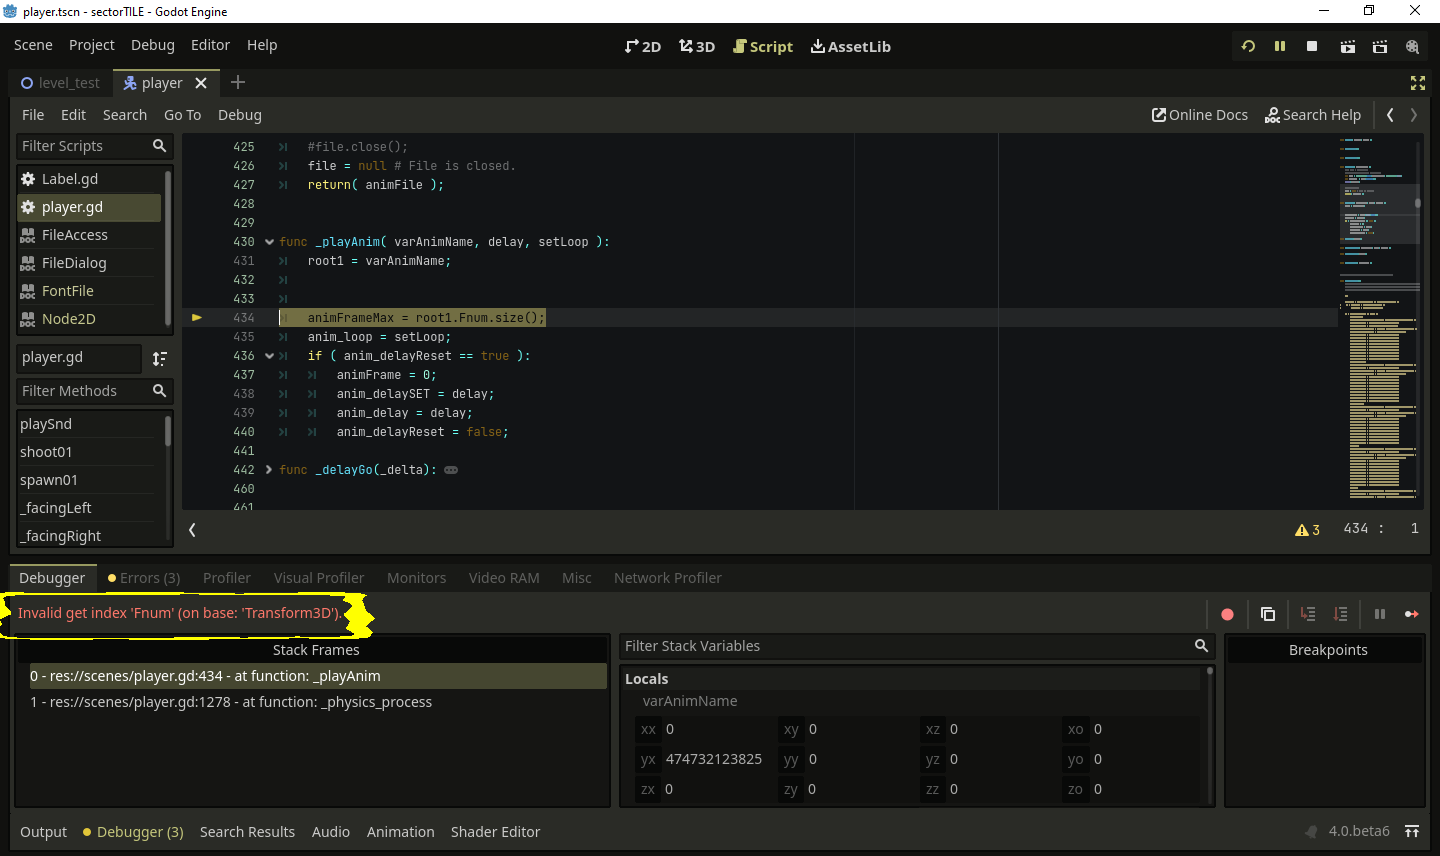Expand the folded _delayGo function
Viewport: 1440px width, 856px height.
[269, 470]
